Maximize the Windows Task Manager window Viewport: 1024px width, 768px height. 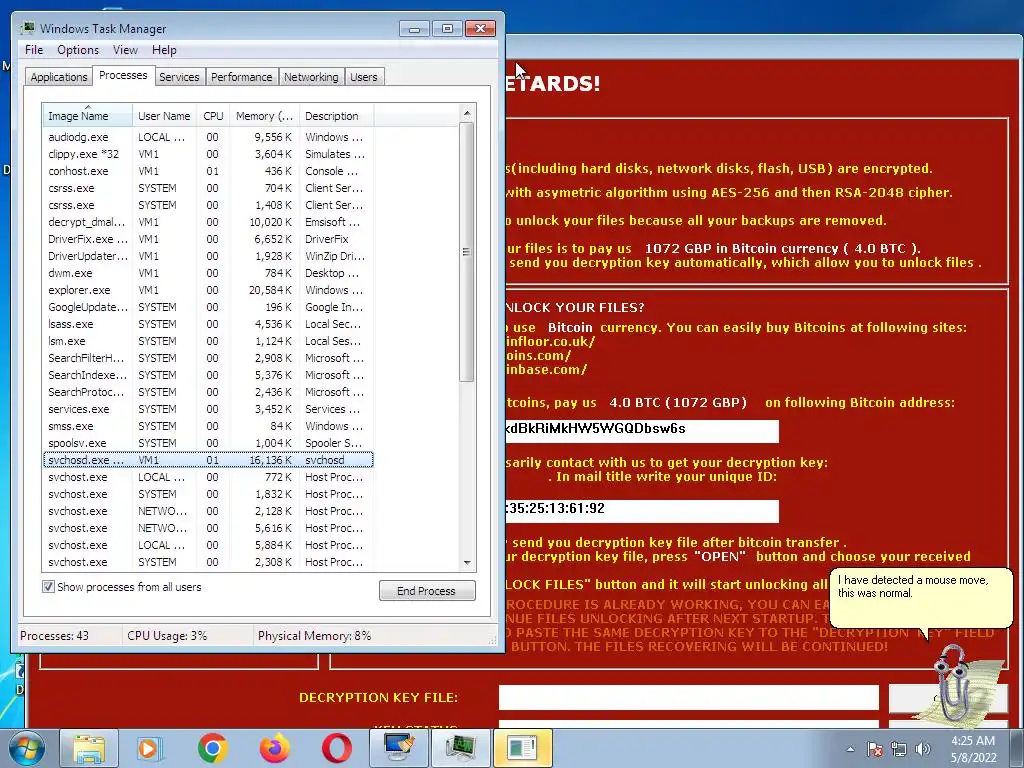447,29
